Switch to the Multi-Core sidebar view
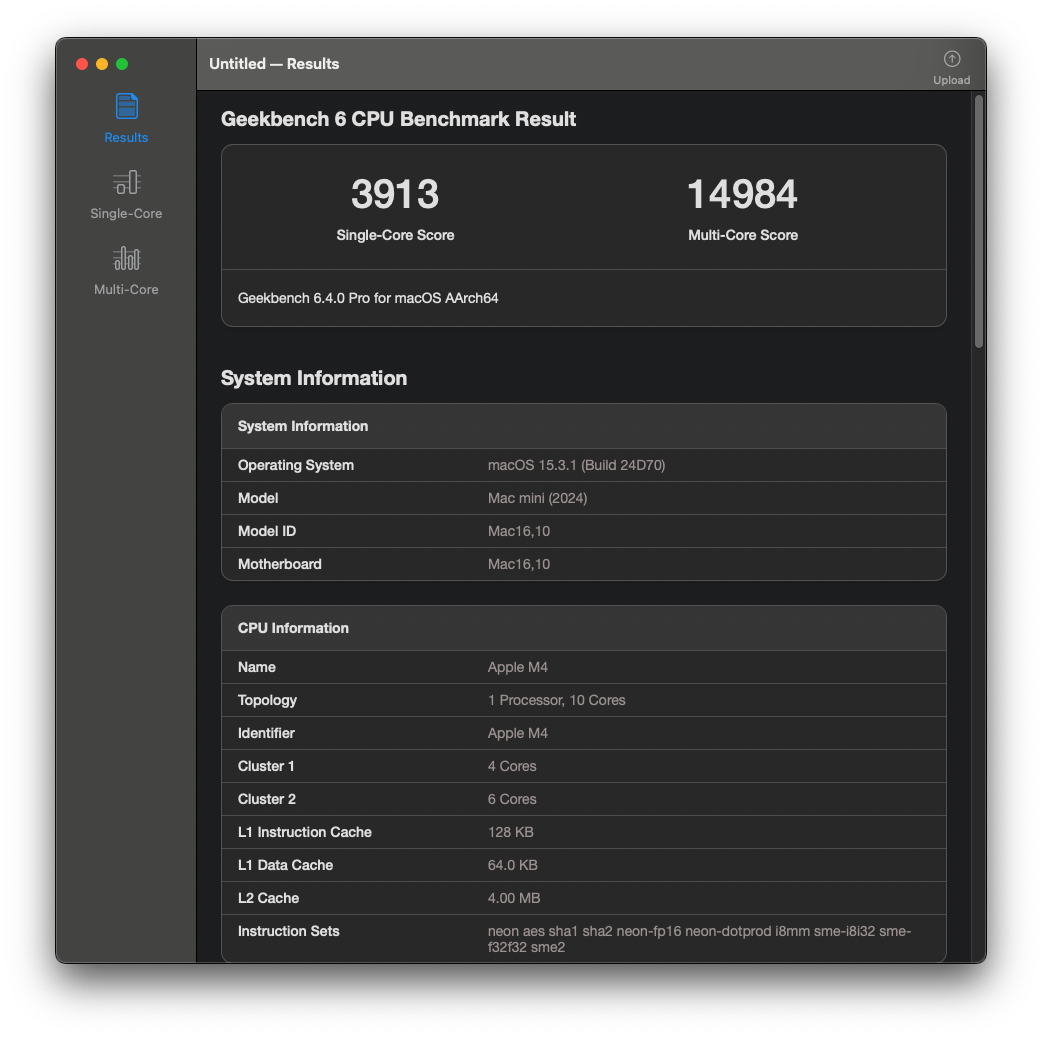The image size is (1042, 1037). tap(126, 270)
